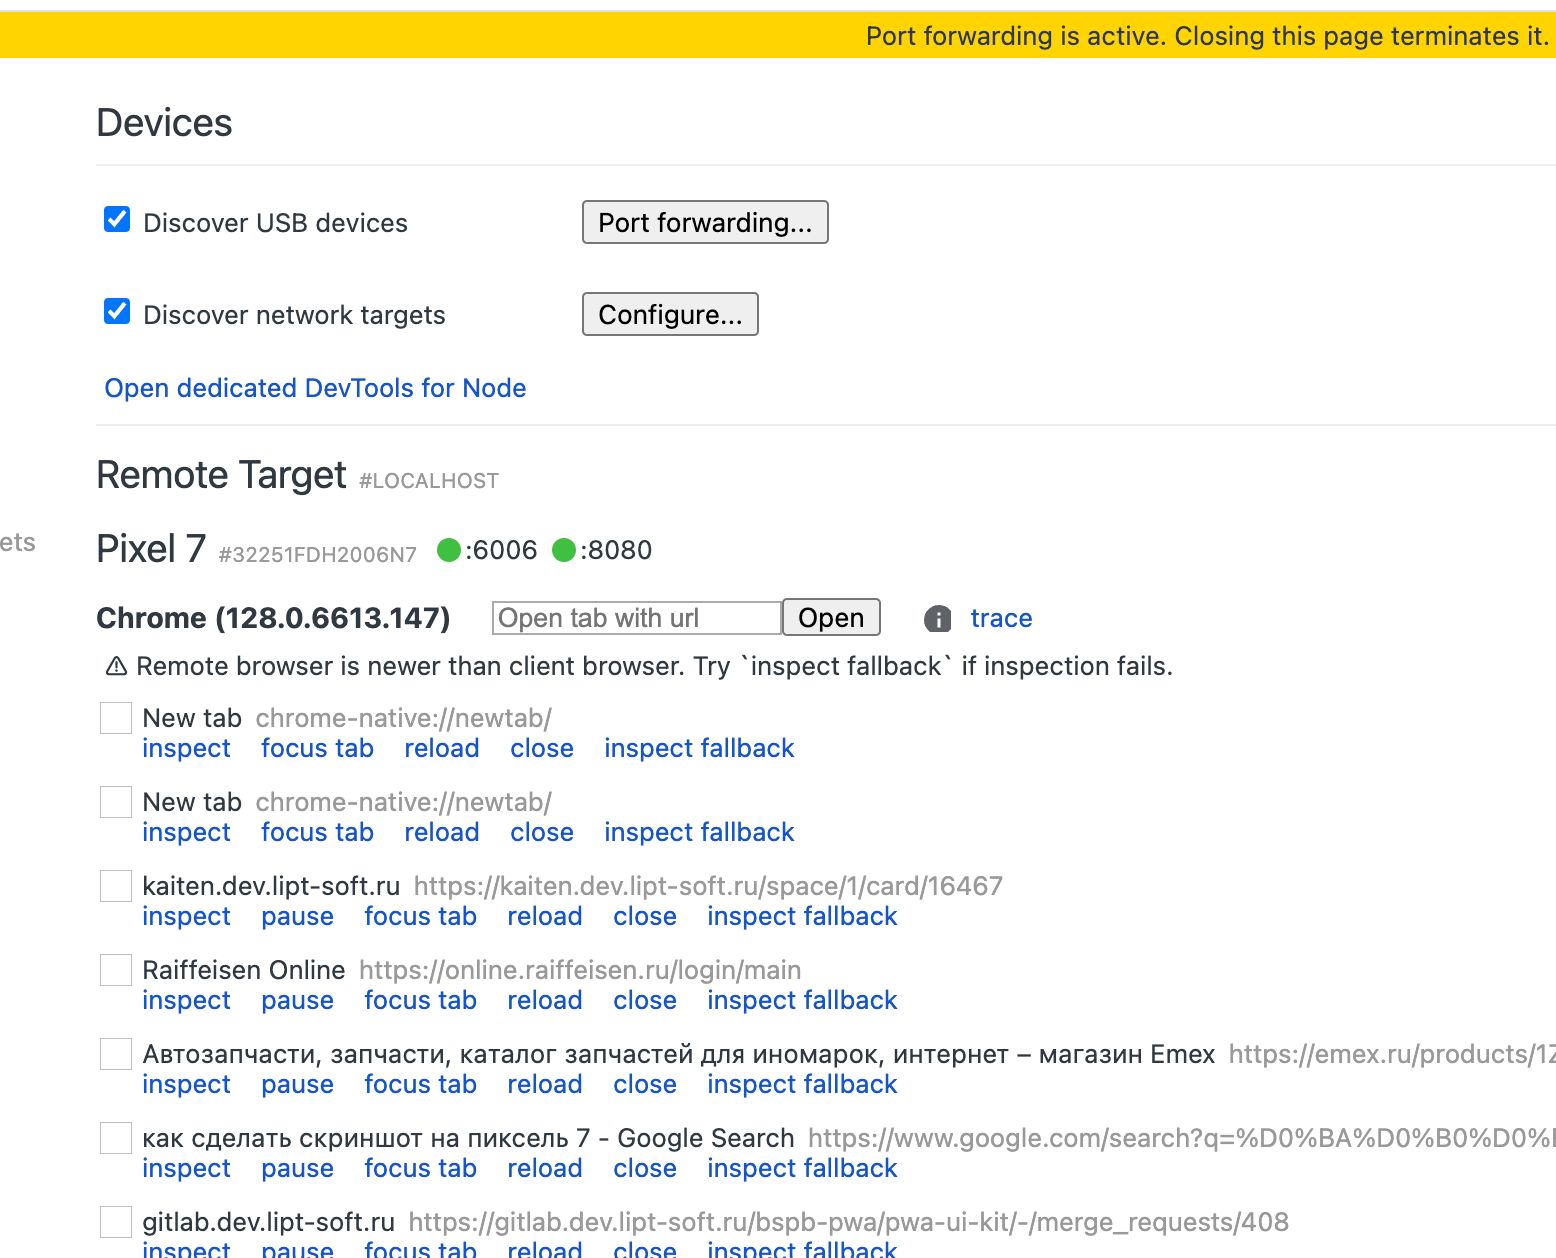Viewport: 1556px width, 1258px height.
Task: Click favicon placeholder of second New tab entry
Action: [116, 802]
